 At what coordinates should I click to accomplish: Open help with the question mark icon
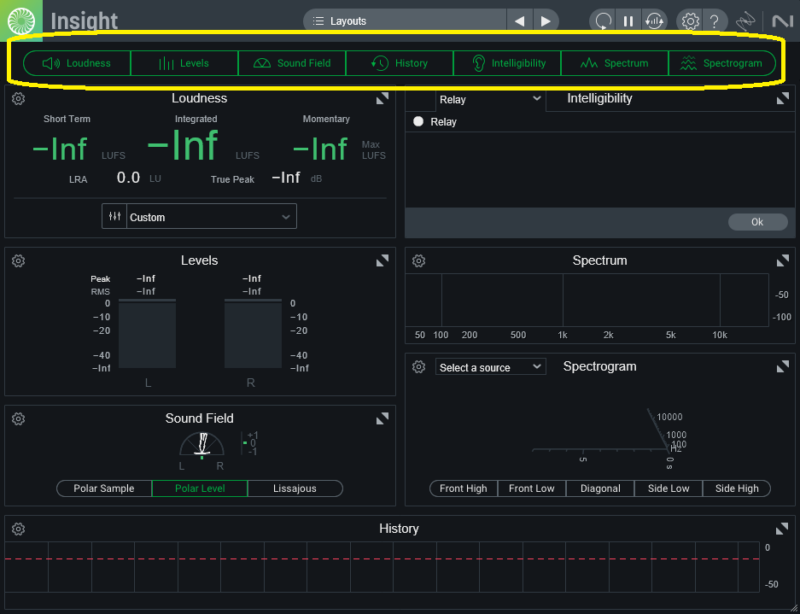pos(714,21)
